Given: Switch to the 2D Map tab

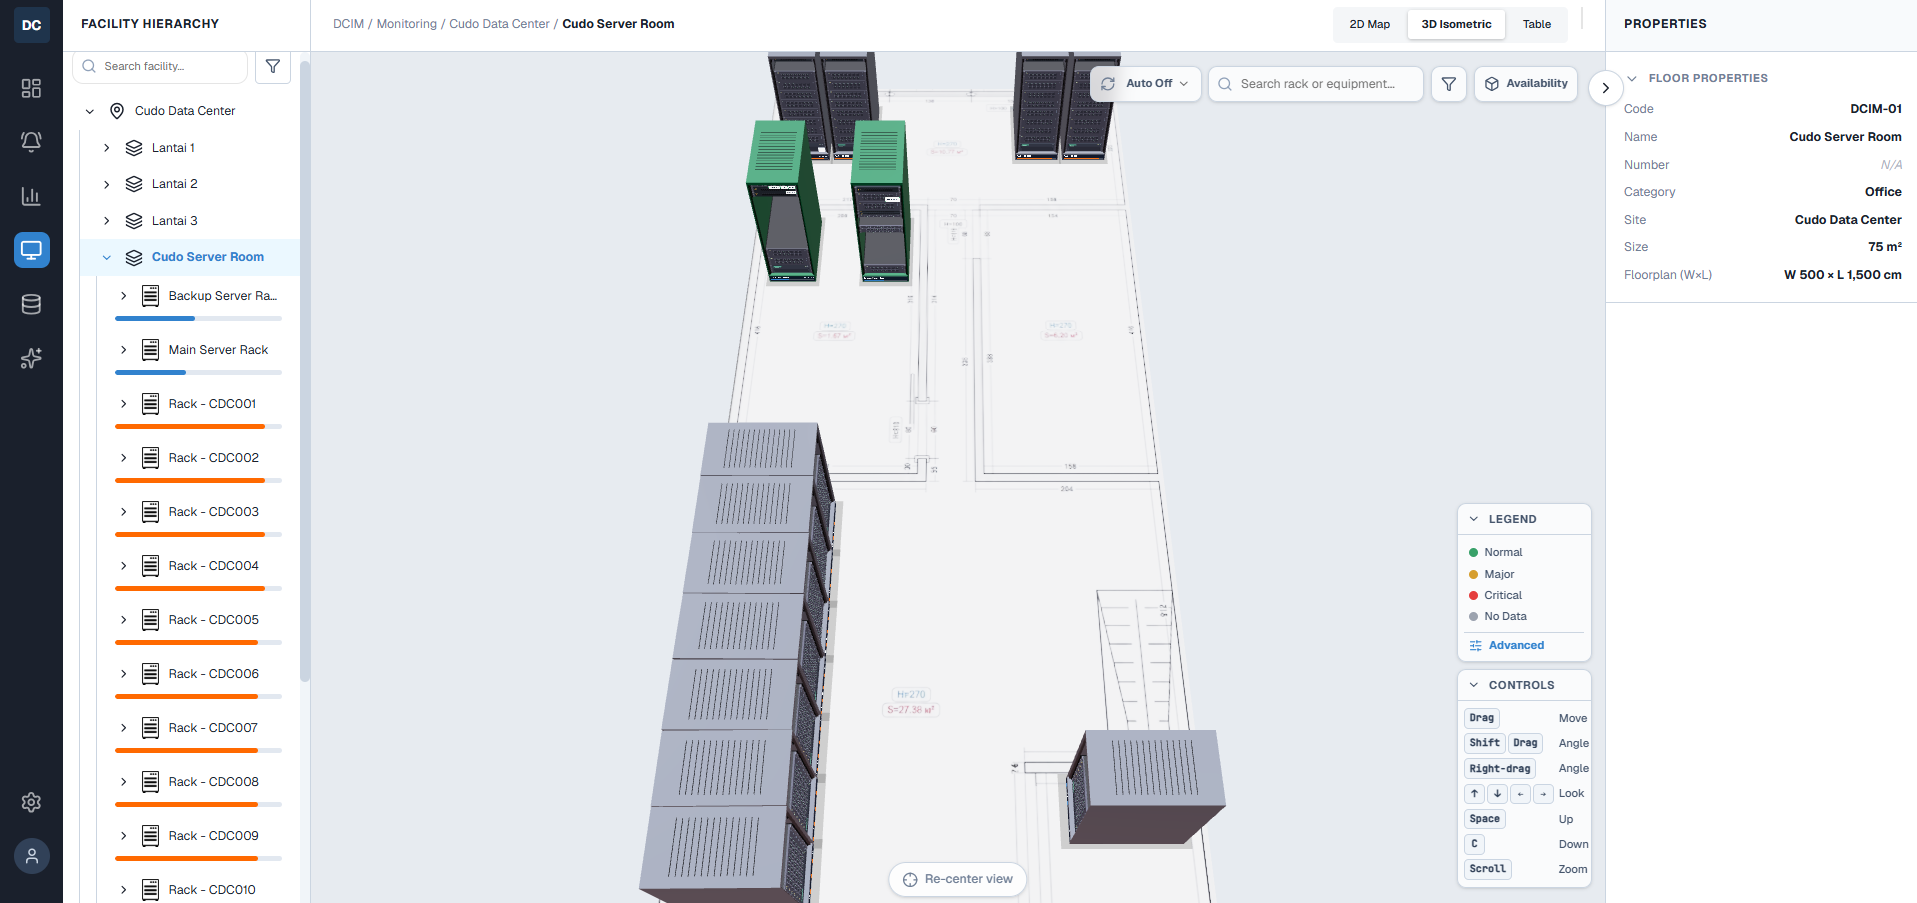Looking at the screenshot, I should click(x=1370, y=25).
